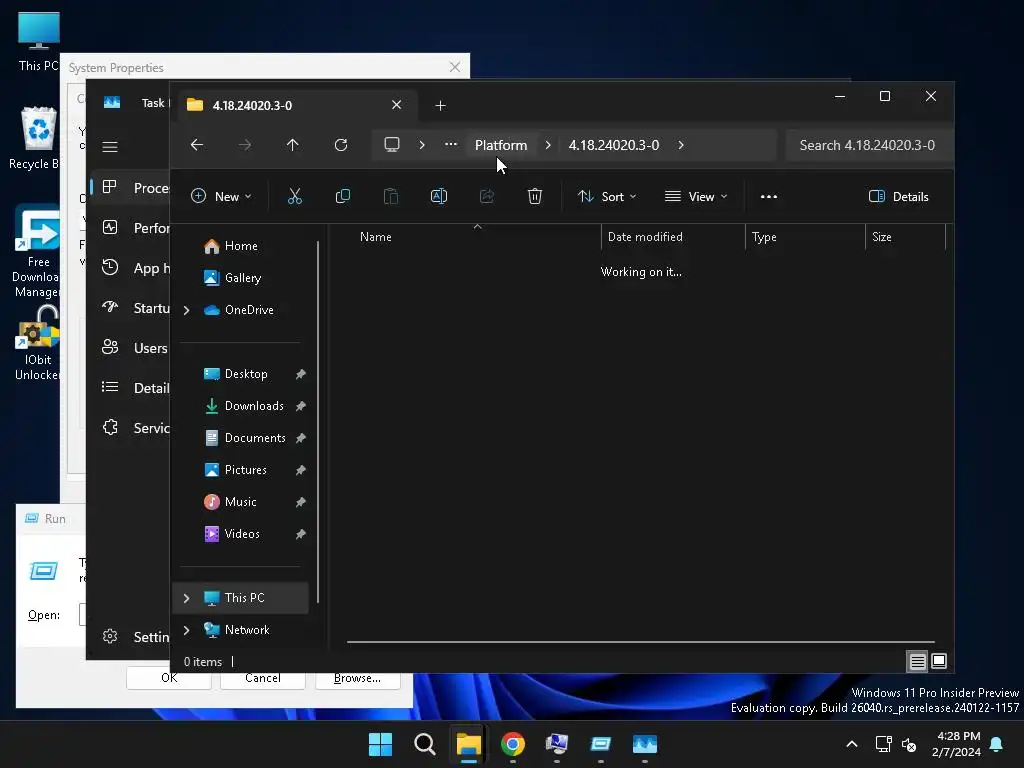This screenshot has height=768, width=1024.
Task: Open the New item dropdown
Action: [221, 197]
